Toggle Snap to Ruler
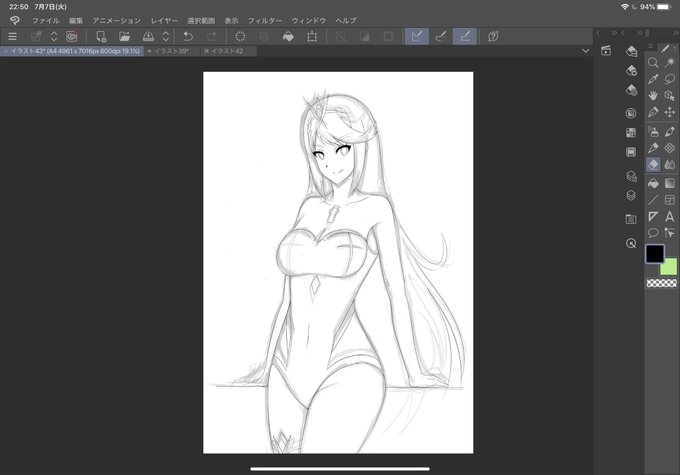This screenshot has height=475, width=680. pos(417,36)
